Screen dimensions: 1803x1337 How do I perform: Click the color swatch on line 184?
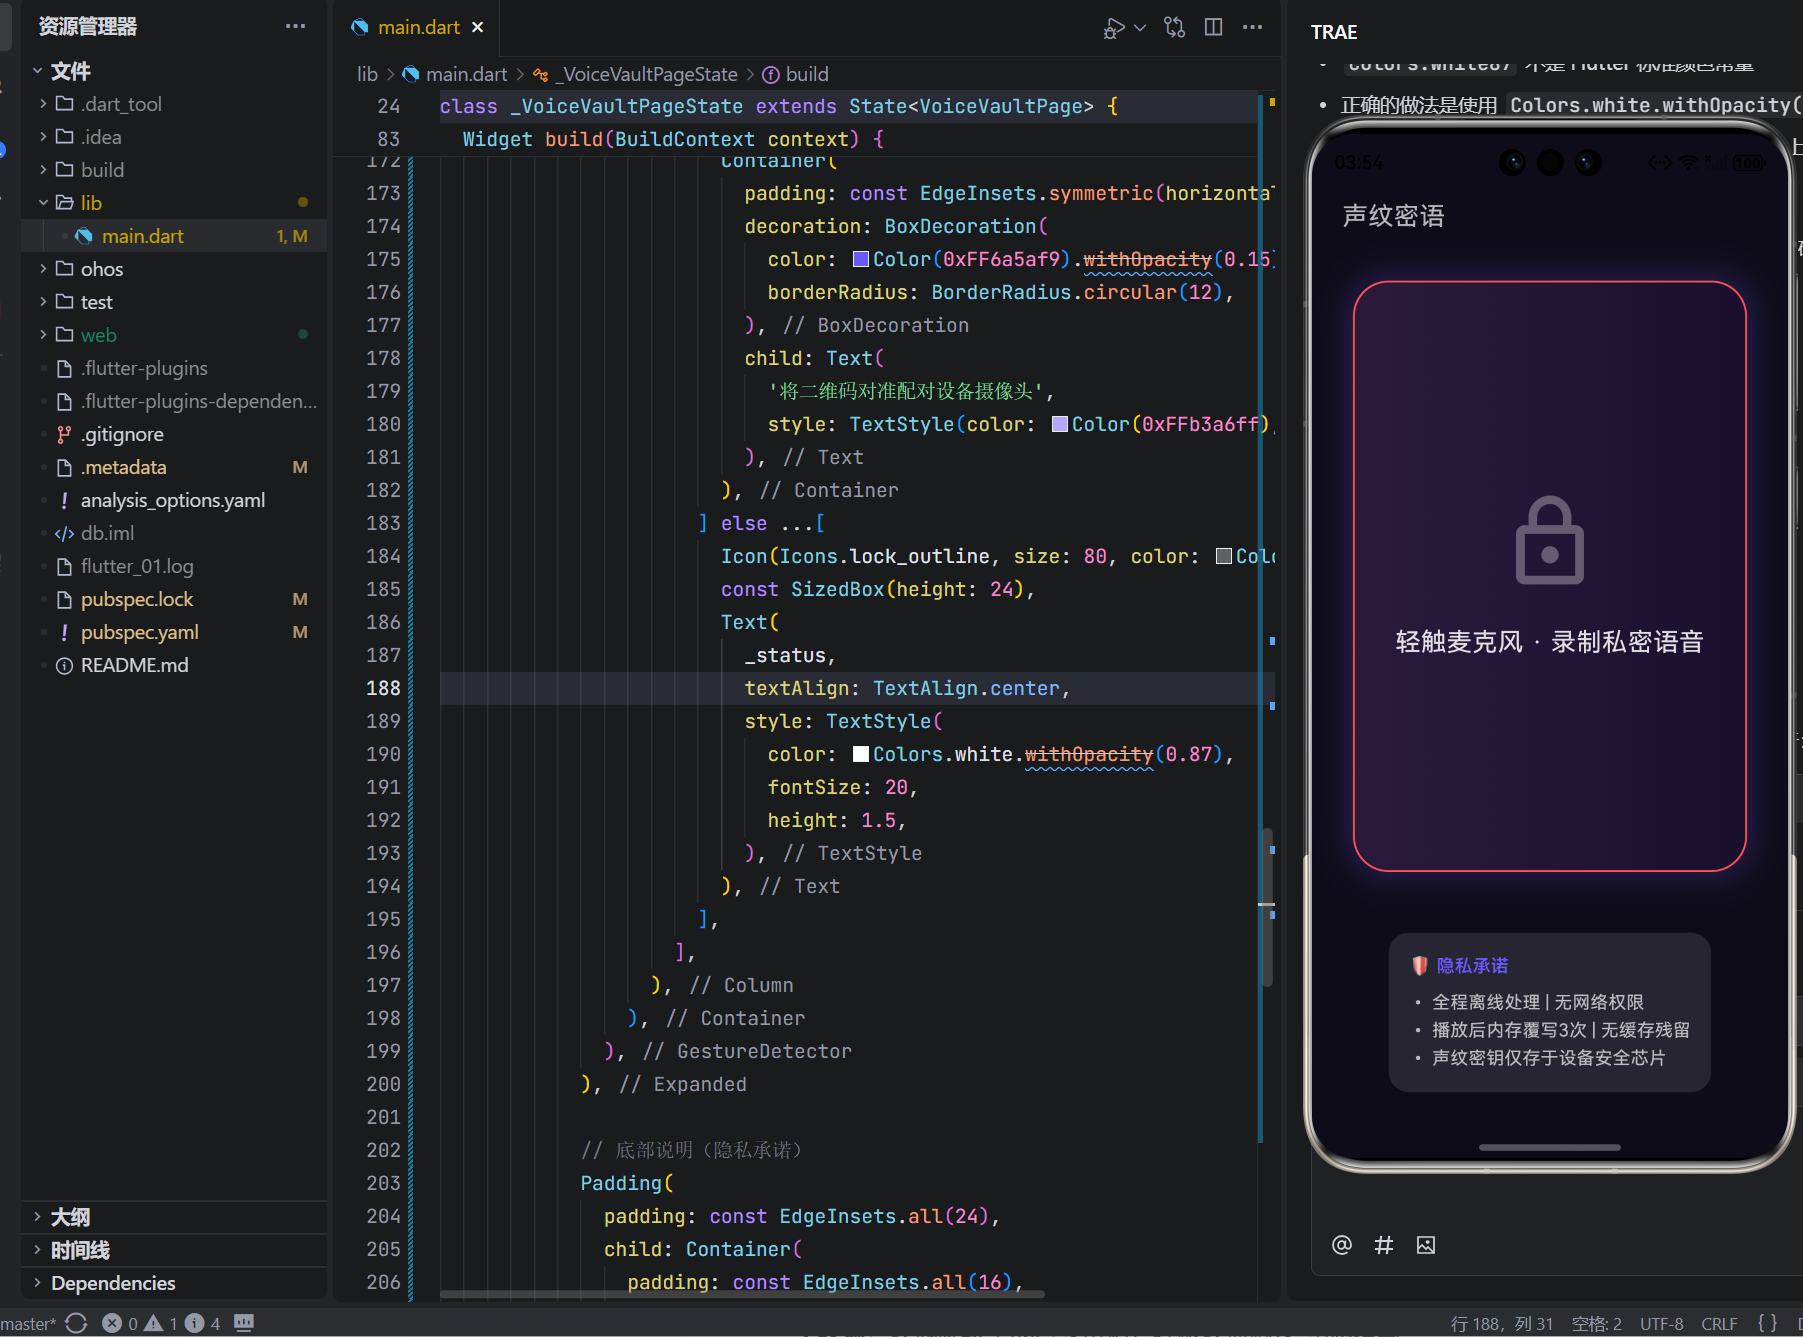[x=1223, y=556]
